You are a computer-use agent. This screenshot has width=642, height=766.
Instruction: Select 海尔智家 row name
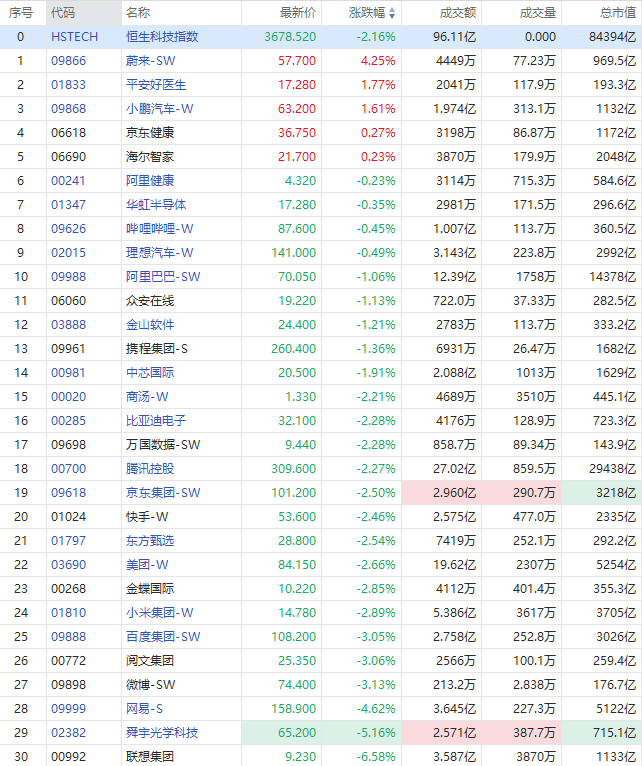(x=150, y=156)
